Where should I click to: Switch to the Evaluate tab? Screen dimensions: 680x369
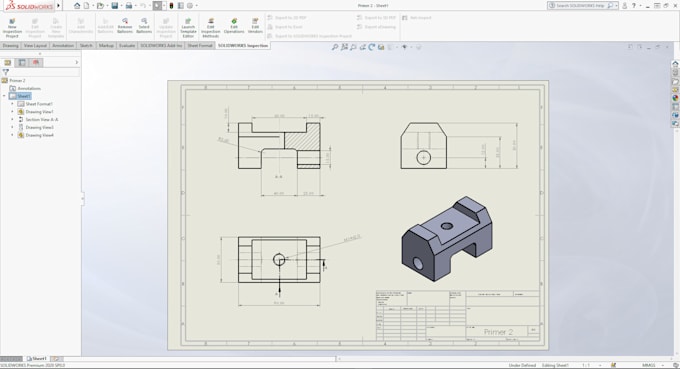pyautogui.click(x=127, y=46)
